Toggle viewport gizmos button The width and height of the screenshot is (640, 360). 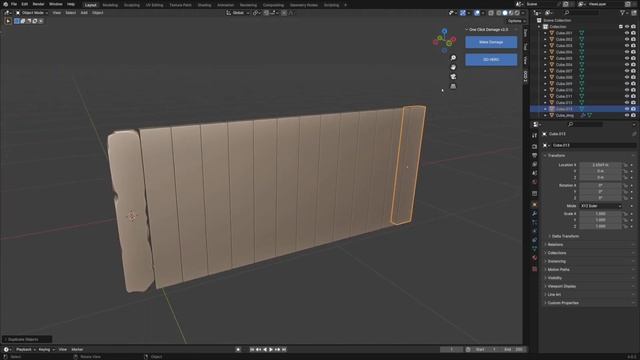tap(462, 13)
